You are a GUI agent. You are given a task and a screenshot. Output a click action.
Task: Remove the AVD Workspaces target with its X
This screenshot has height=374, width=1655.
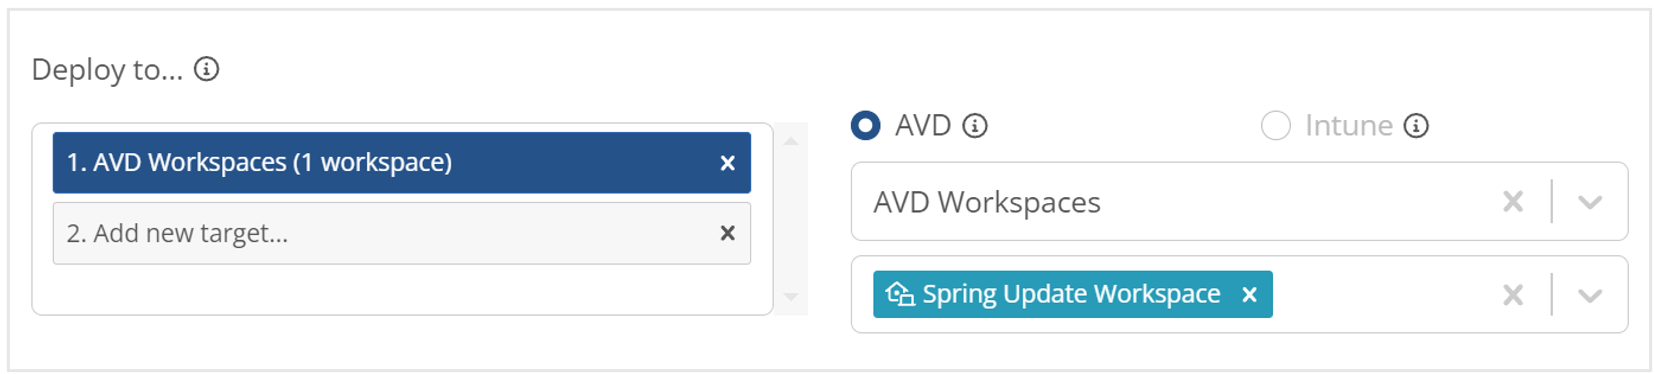[x=728, y=163]
